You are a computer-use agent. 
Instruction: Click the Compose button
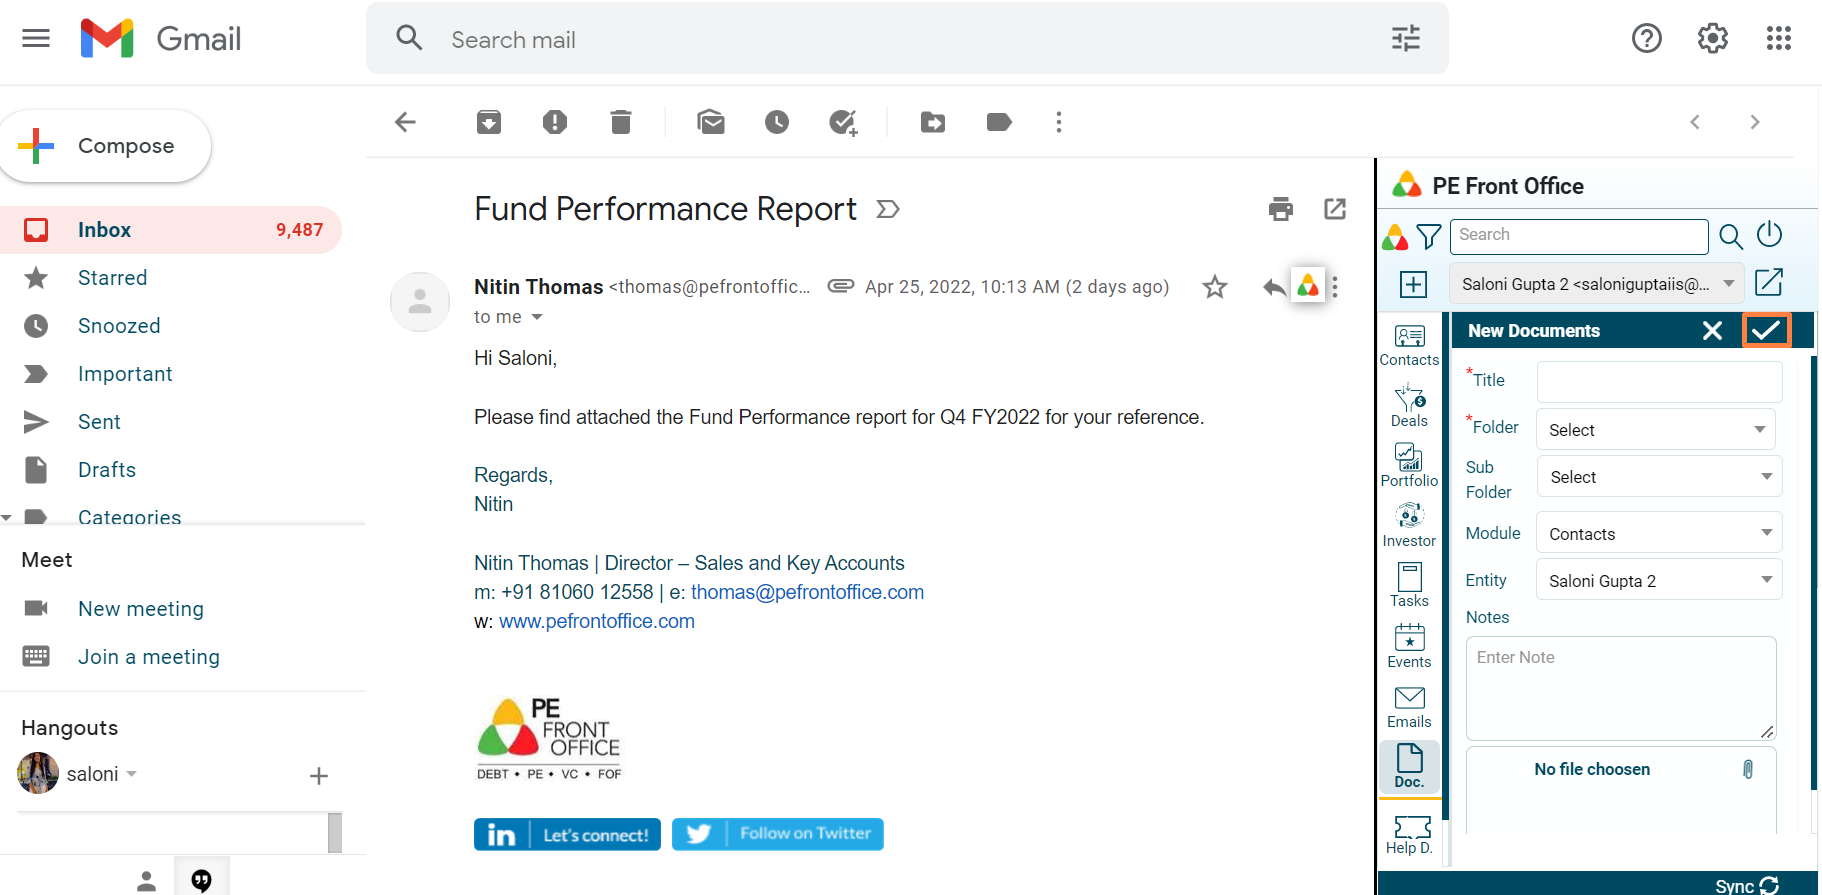[x=106, y=146]
